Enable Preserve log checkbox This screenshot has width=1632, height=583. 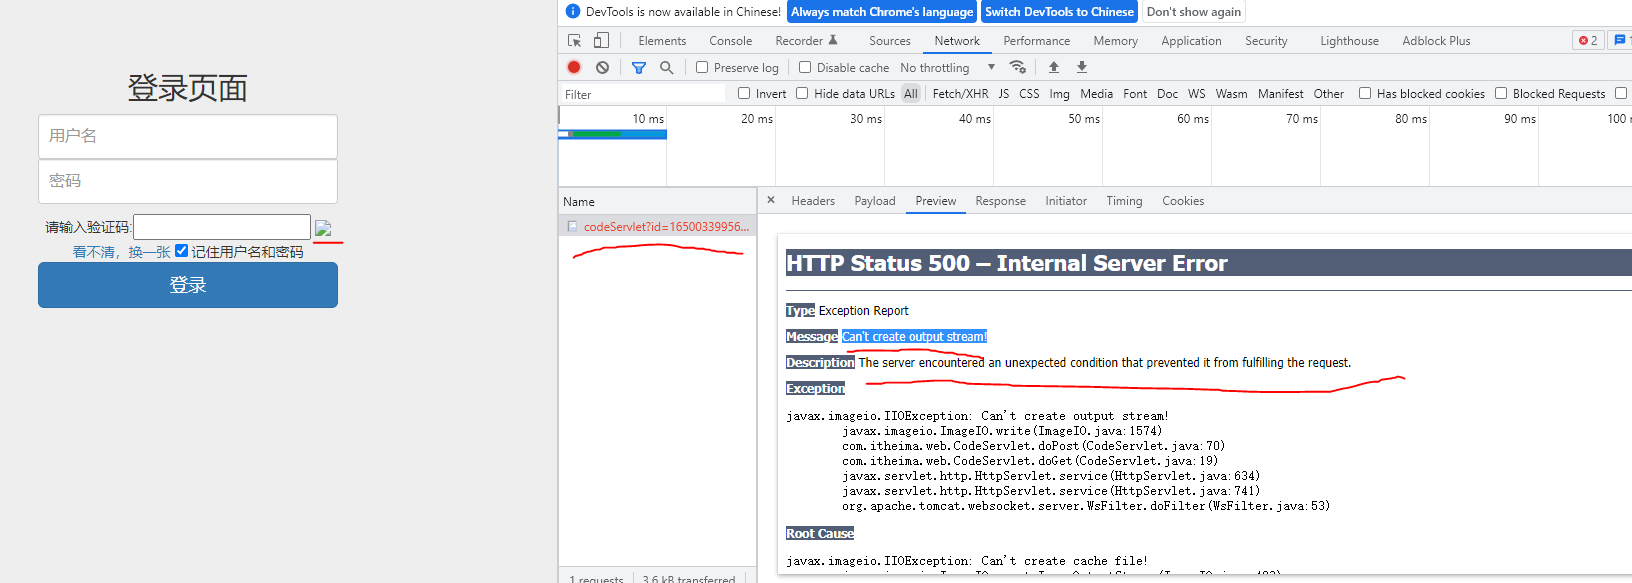(x=702, y=67)
